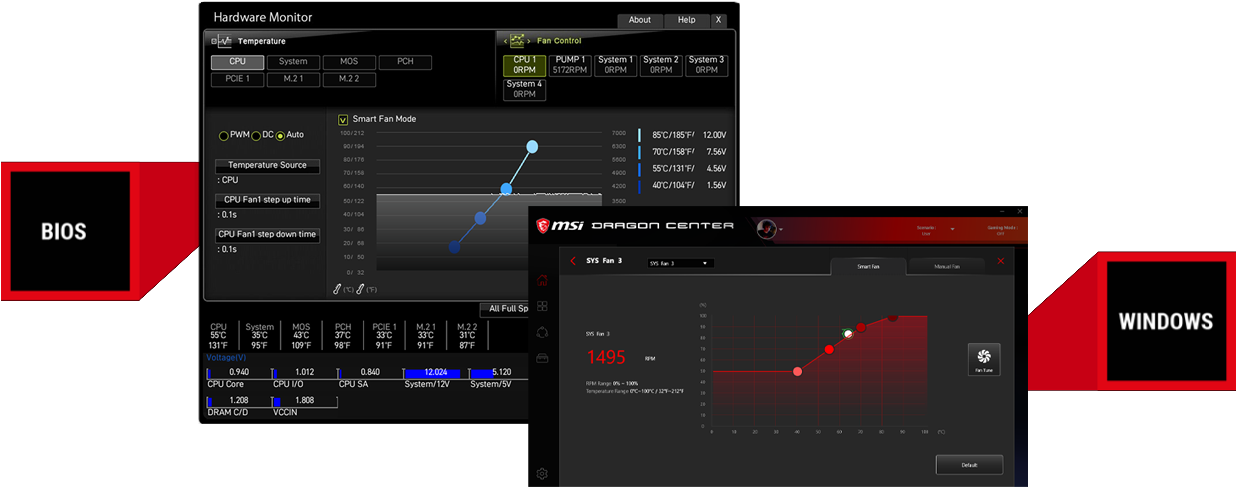
Task: Click the About button in Hardware Monitor
Action: pyautogui.click(x=640, y=20)
